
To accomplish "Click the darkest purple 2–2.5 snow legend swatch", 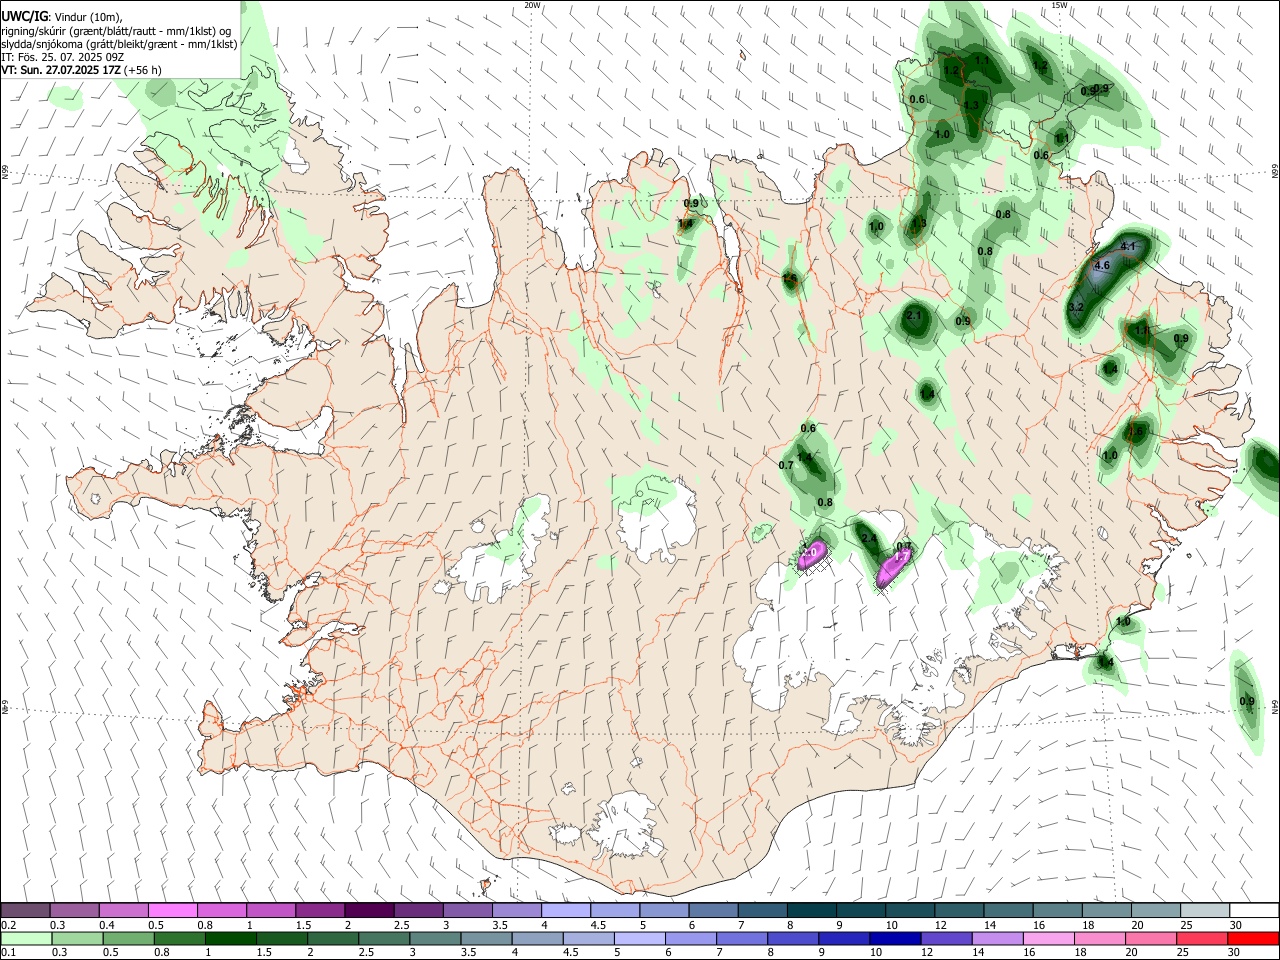I will click(368, 911).
